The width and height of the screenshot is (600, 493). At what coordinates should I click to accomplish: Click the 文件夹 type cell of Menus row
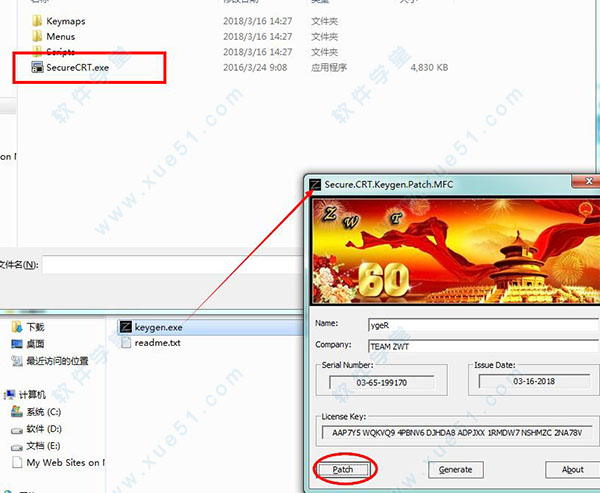click(324, 36)
